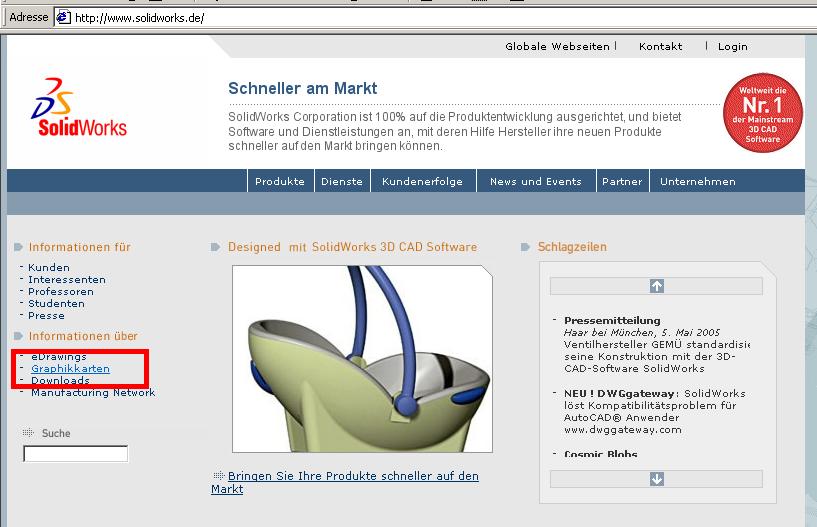Open the Kontakt link
The height and width of the screenshot is (527, 817).
[x=660, y=46]
